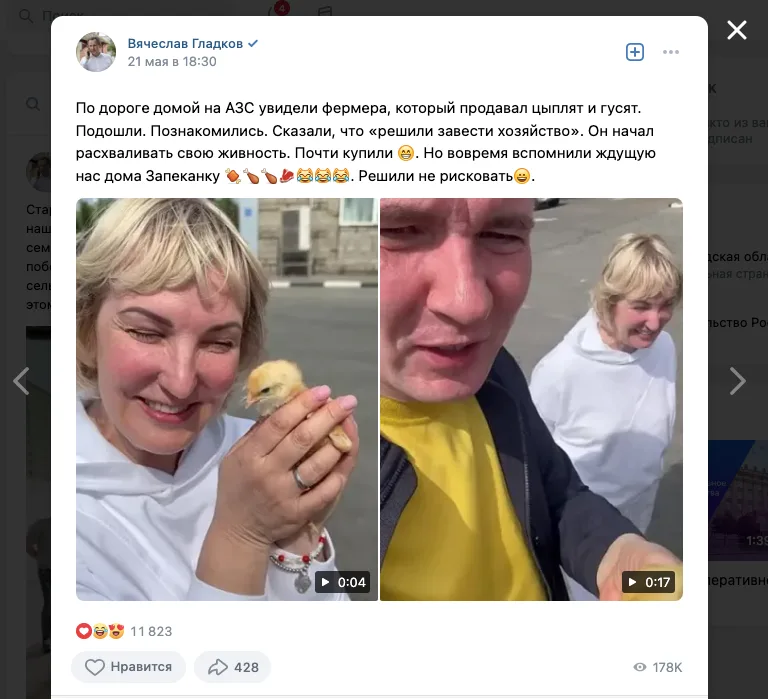Viewport: 768px width, 699px height.
Task: Click the notifications badge icon at top
Action: [x=278, y=9]
